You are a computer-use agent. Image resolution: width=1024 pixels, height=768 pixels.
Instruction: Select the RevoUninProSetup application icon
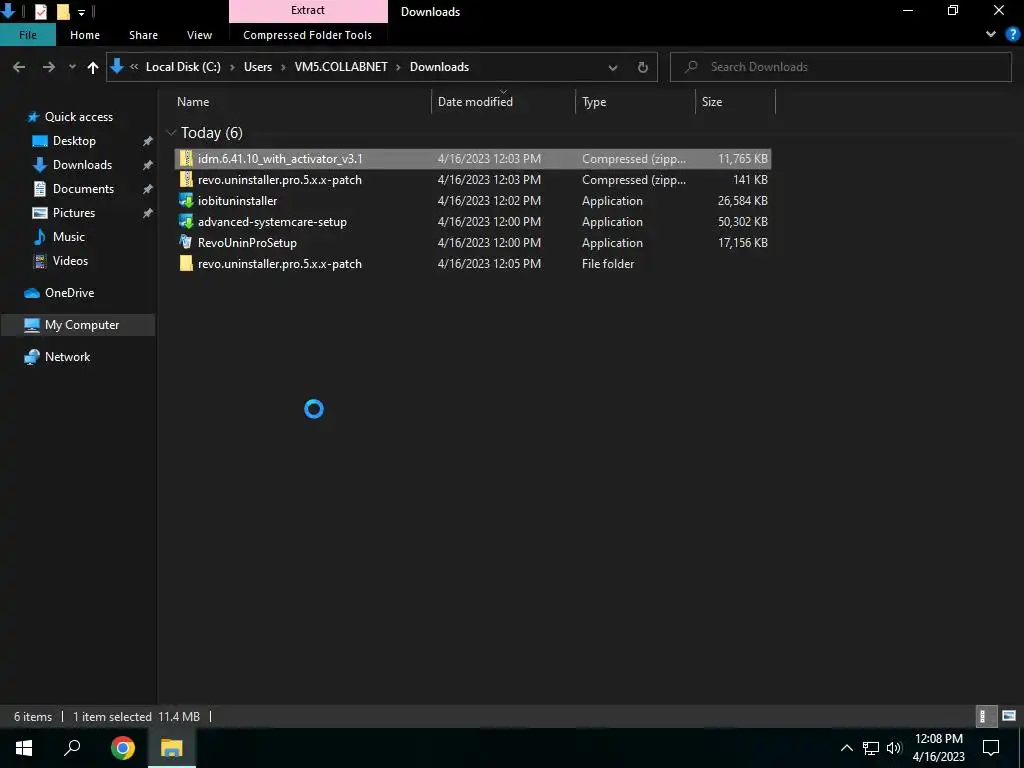(186, 242)
